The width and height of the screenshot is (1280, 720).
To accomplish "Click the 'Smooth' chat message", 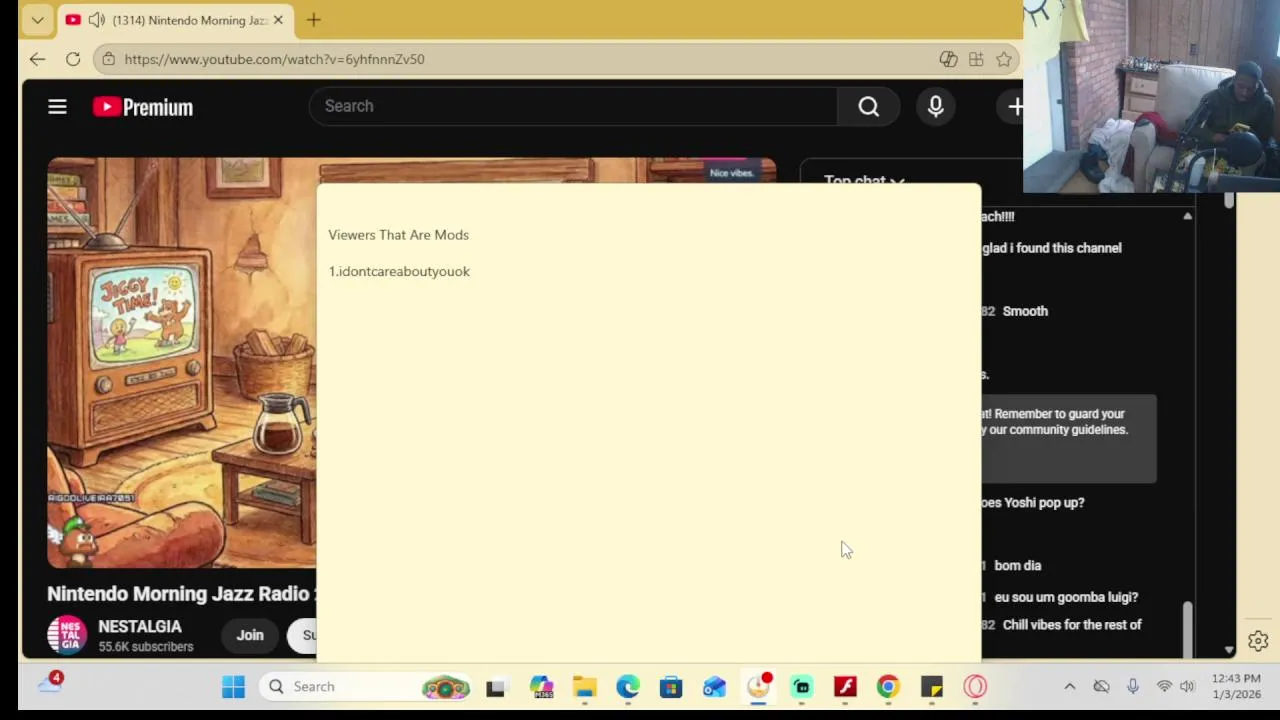I will click(x=1025, y=311).
